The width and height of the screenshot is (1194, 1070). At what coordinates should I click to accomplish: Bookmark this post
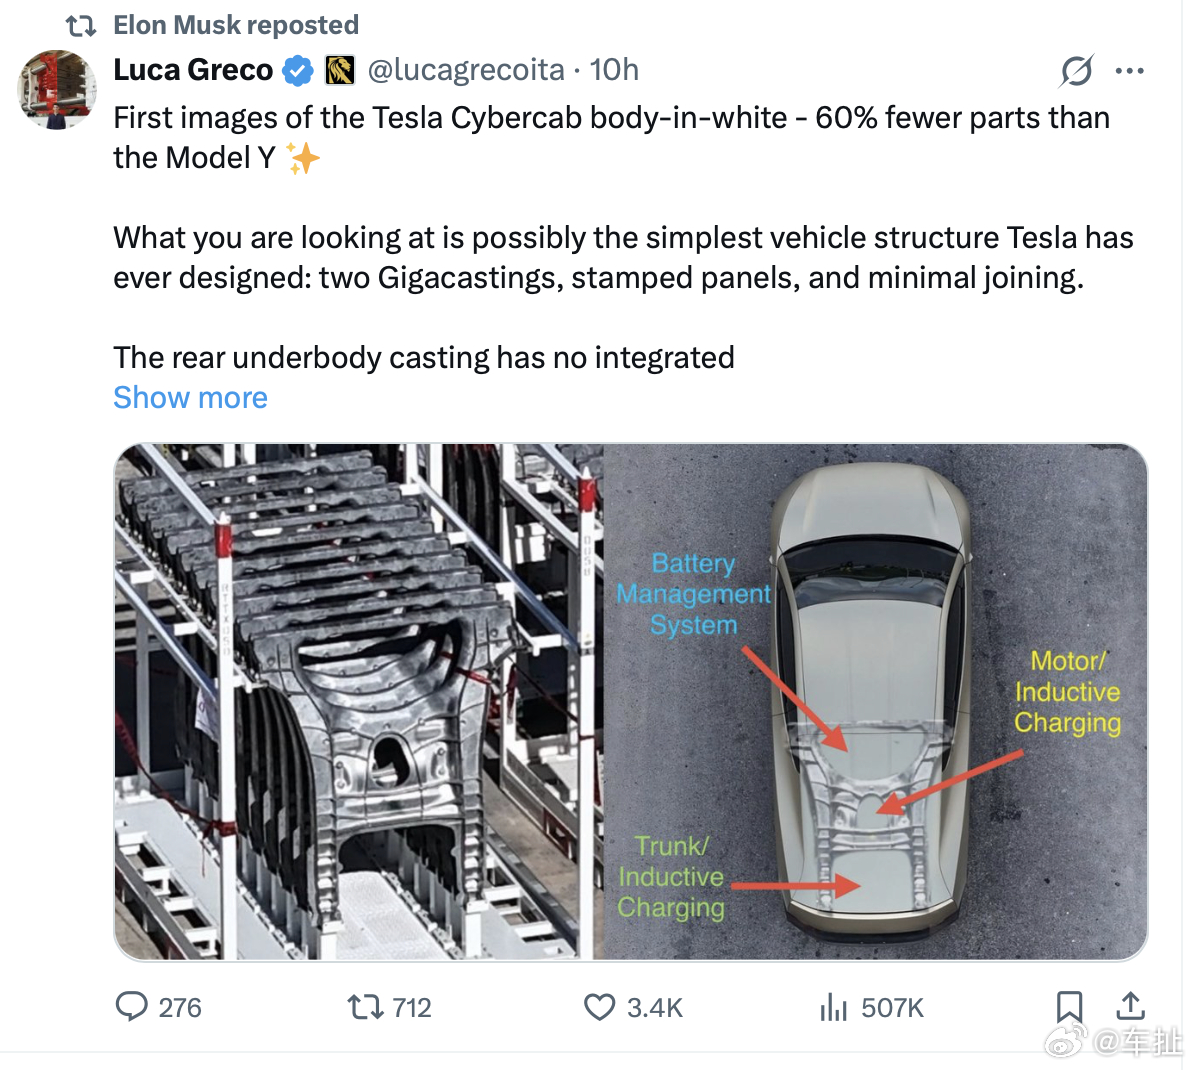1069,1006
